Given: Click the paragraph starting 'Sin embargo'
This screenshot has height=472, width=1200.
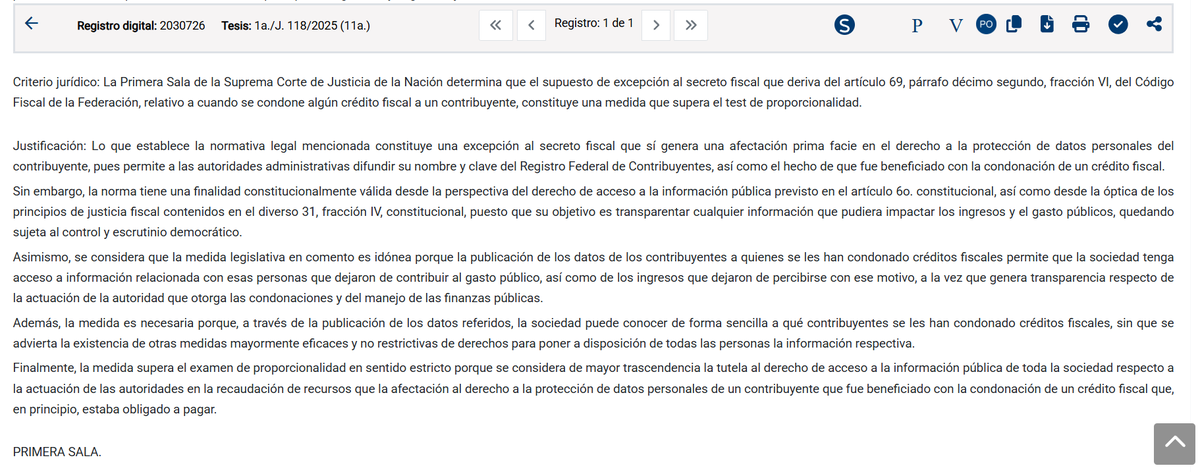Looking at the screenshot, I should (x=594, y=211).
